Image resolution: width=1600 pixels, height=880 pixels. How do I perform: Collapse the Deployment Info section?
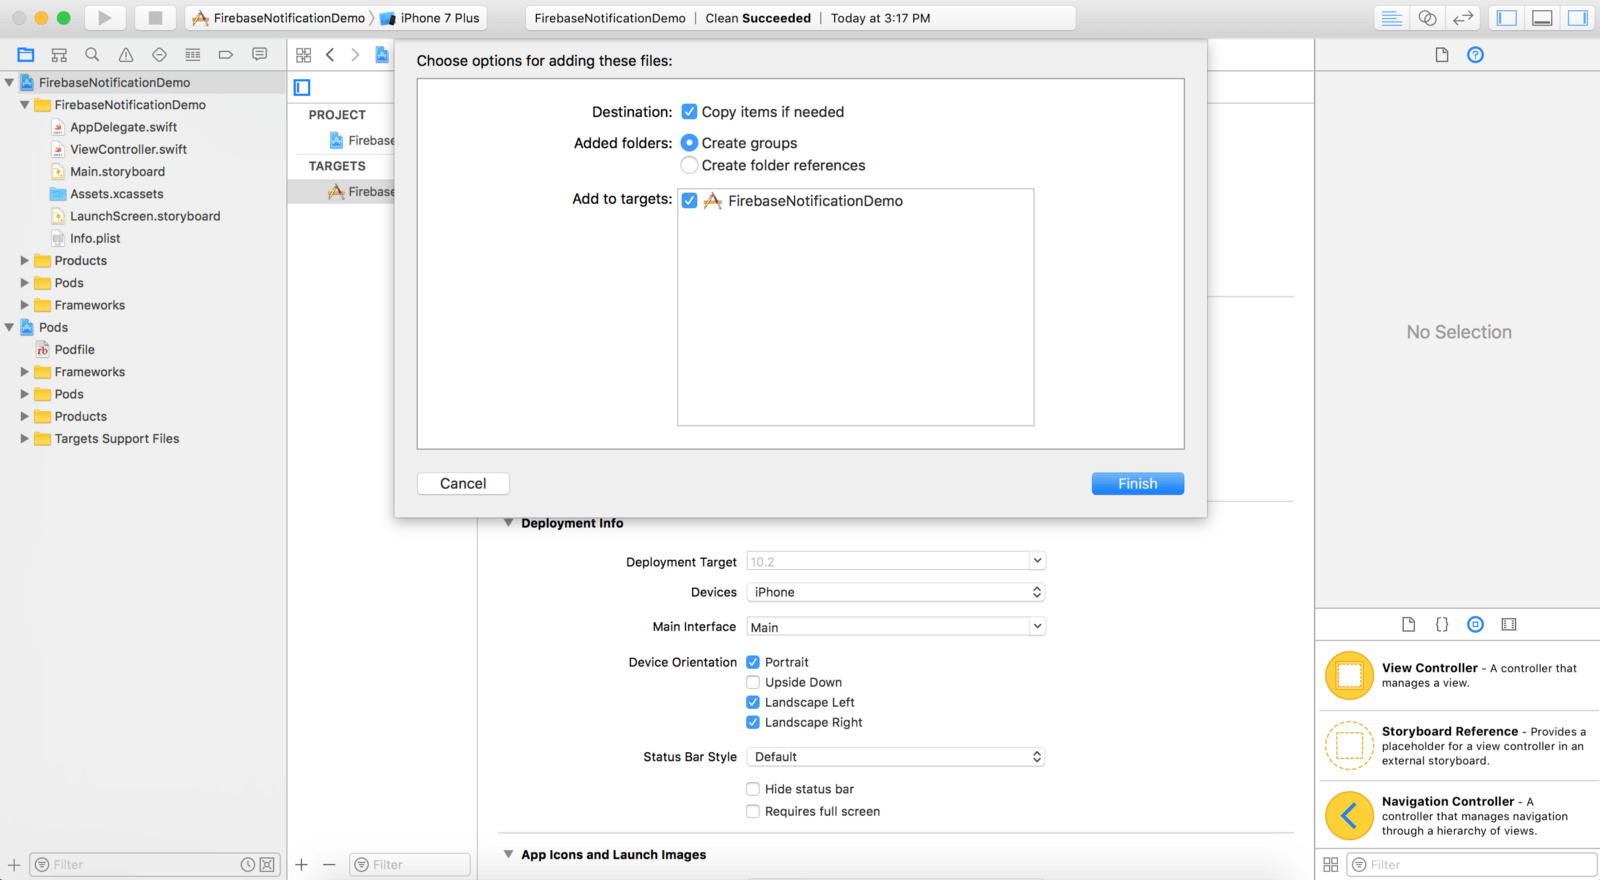pos(508,523)
